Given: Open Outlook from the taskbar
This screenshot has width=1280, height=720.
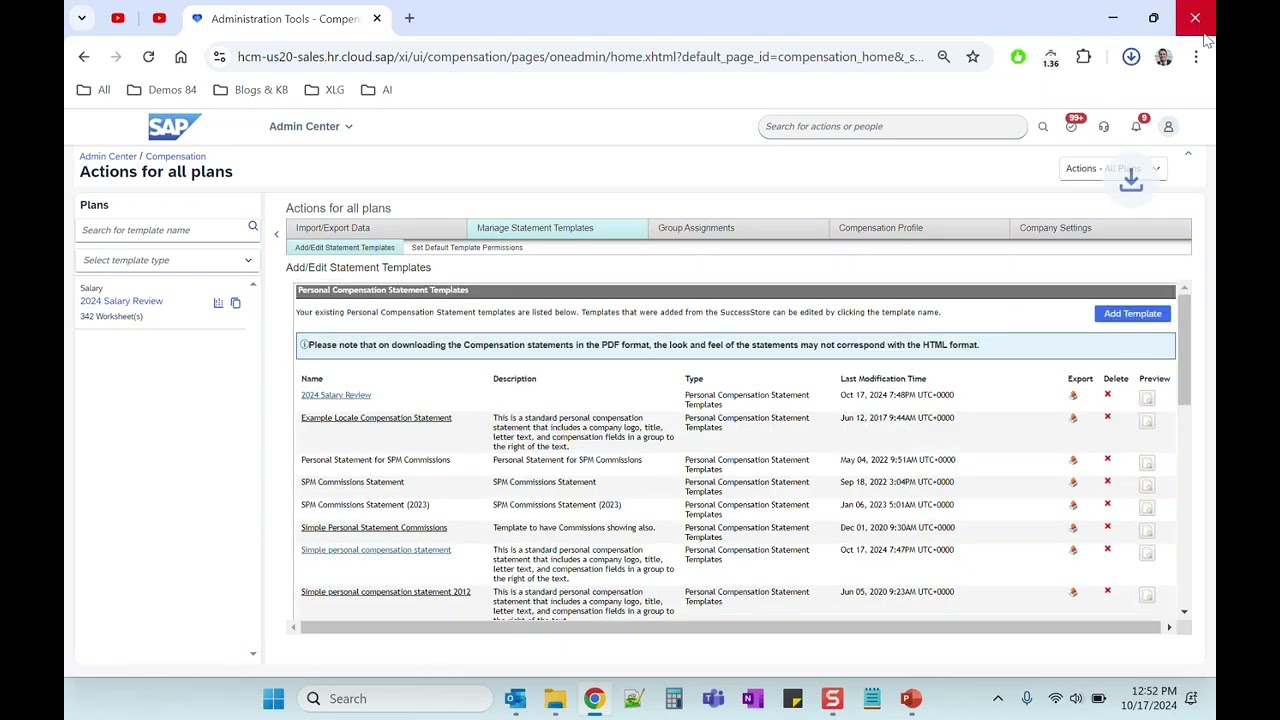Looking at the screenshot, I should pyautogui.click(x=515, y=698).
